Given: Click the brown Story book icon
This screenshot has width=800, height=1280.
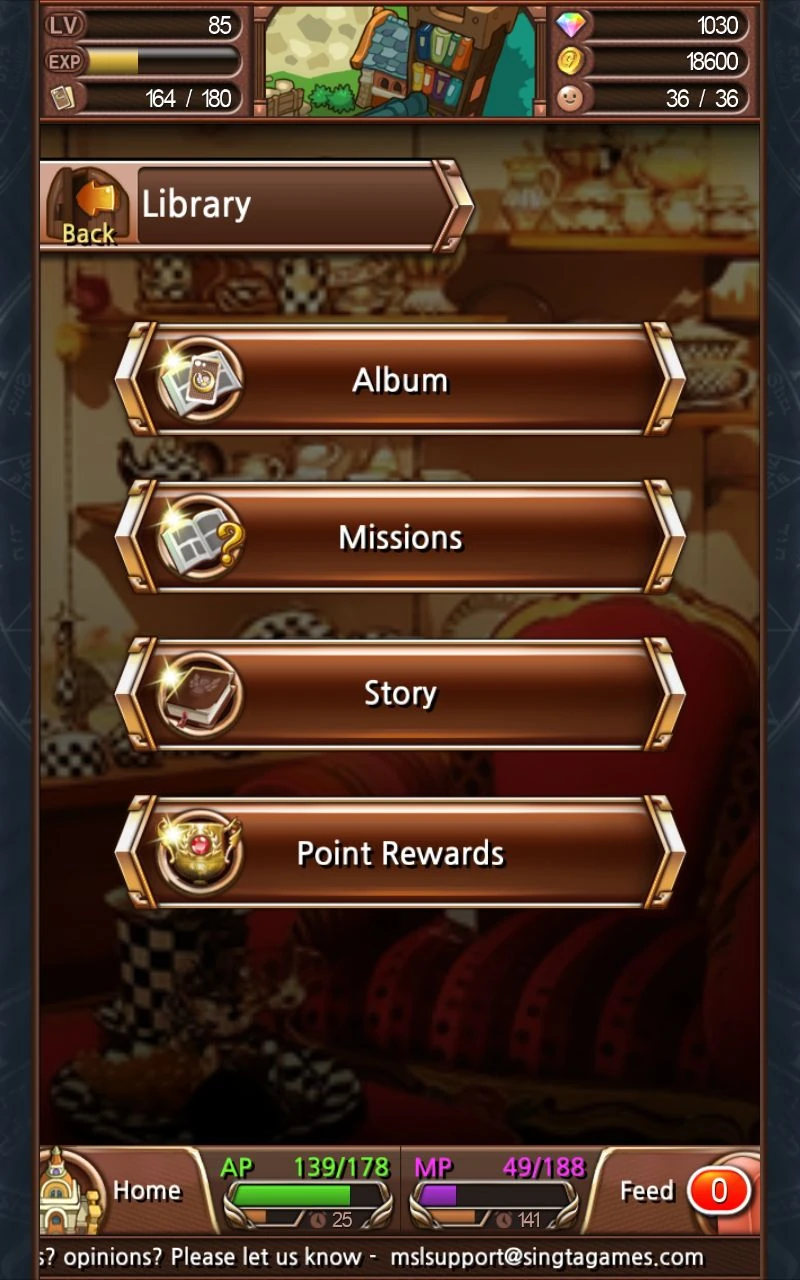Looking at the screenshot, I should pyautogui.click(x=199, y=694).
